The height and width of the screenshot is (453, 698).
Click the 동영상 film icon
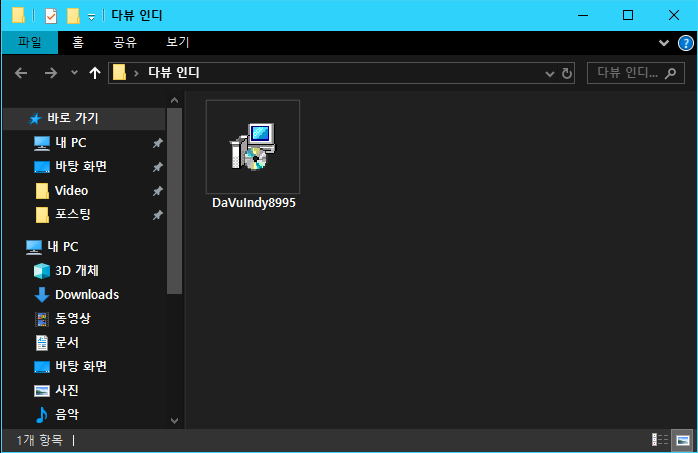tap(42, 319)
